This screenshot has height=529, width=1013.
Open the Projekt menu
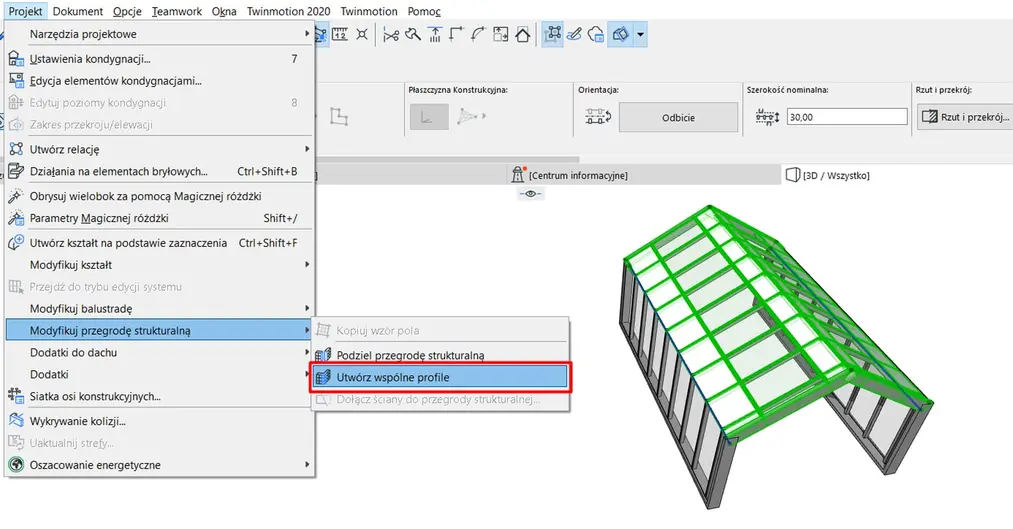point(25,11)
